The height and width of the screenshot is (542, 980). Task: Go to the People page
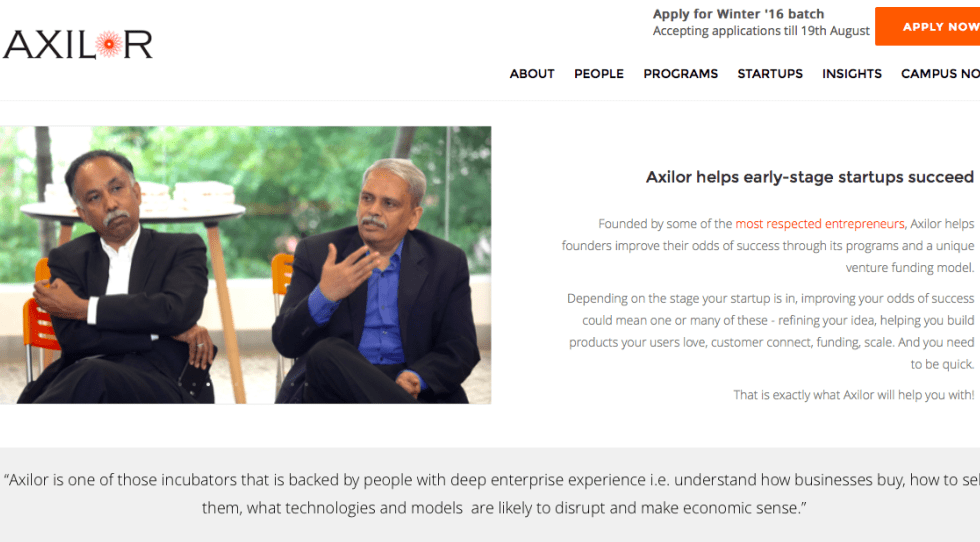(599, 74)
